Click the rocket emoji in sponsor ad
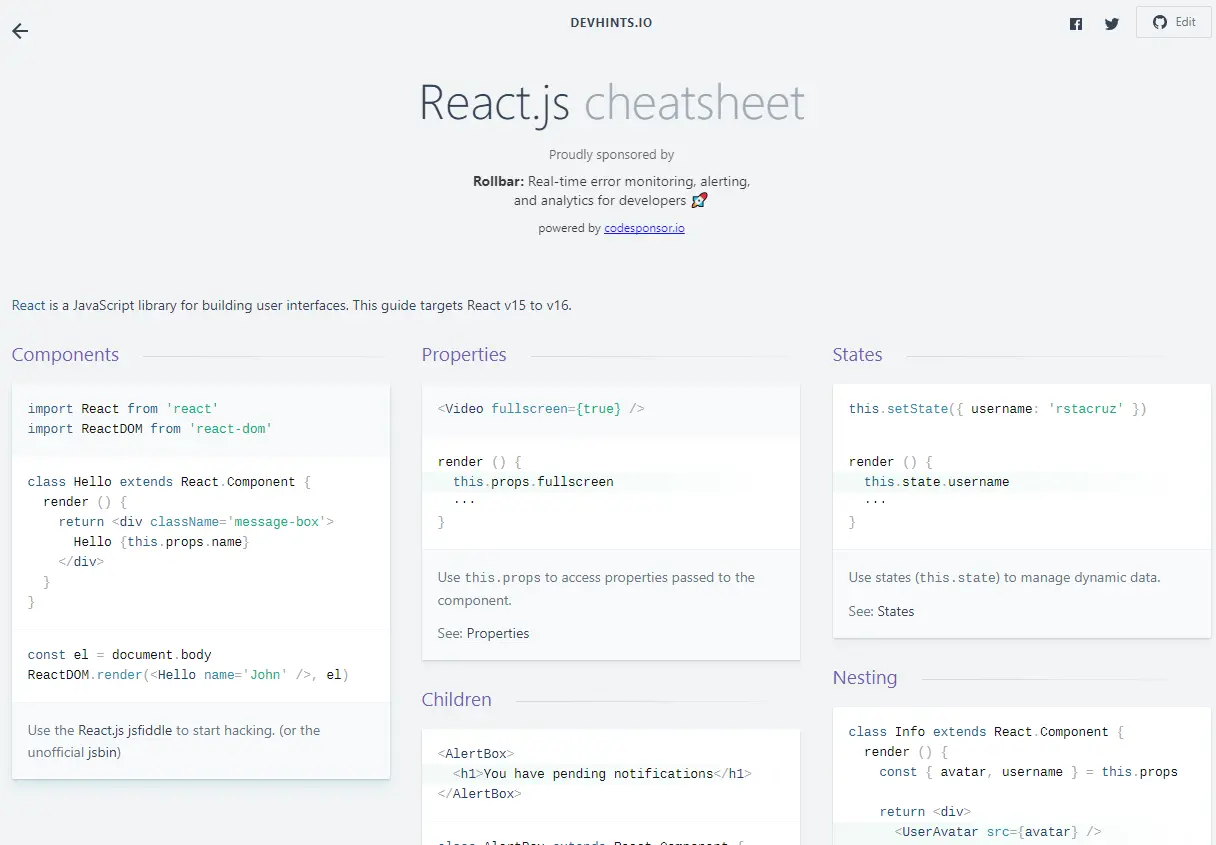The height and width of the screenshot is (845, 1216). [699, 200]
